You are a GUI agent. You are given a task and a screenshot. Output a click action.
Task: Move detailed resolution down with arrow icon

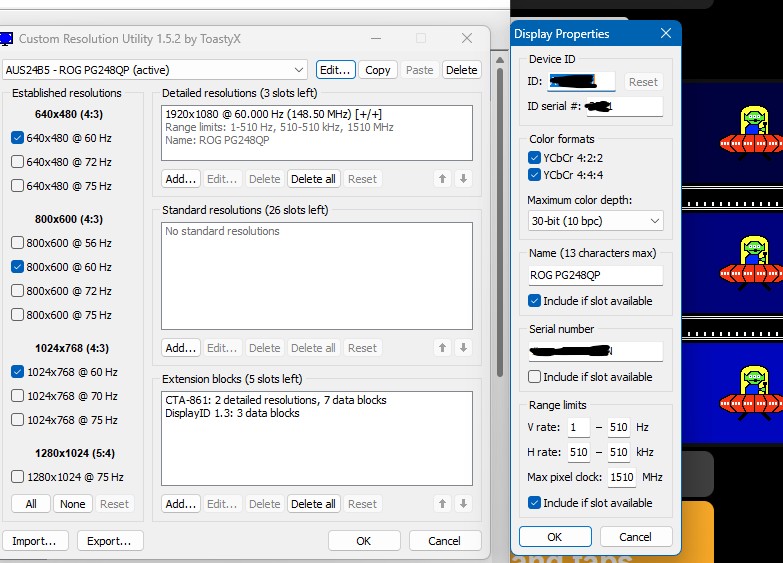coord(462,179)
